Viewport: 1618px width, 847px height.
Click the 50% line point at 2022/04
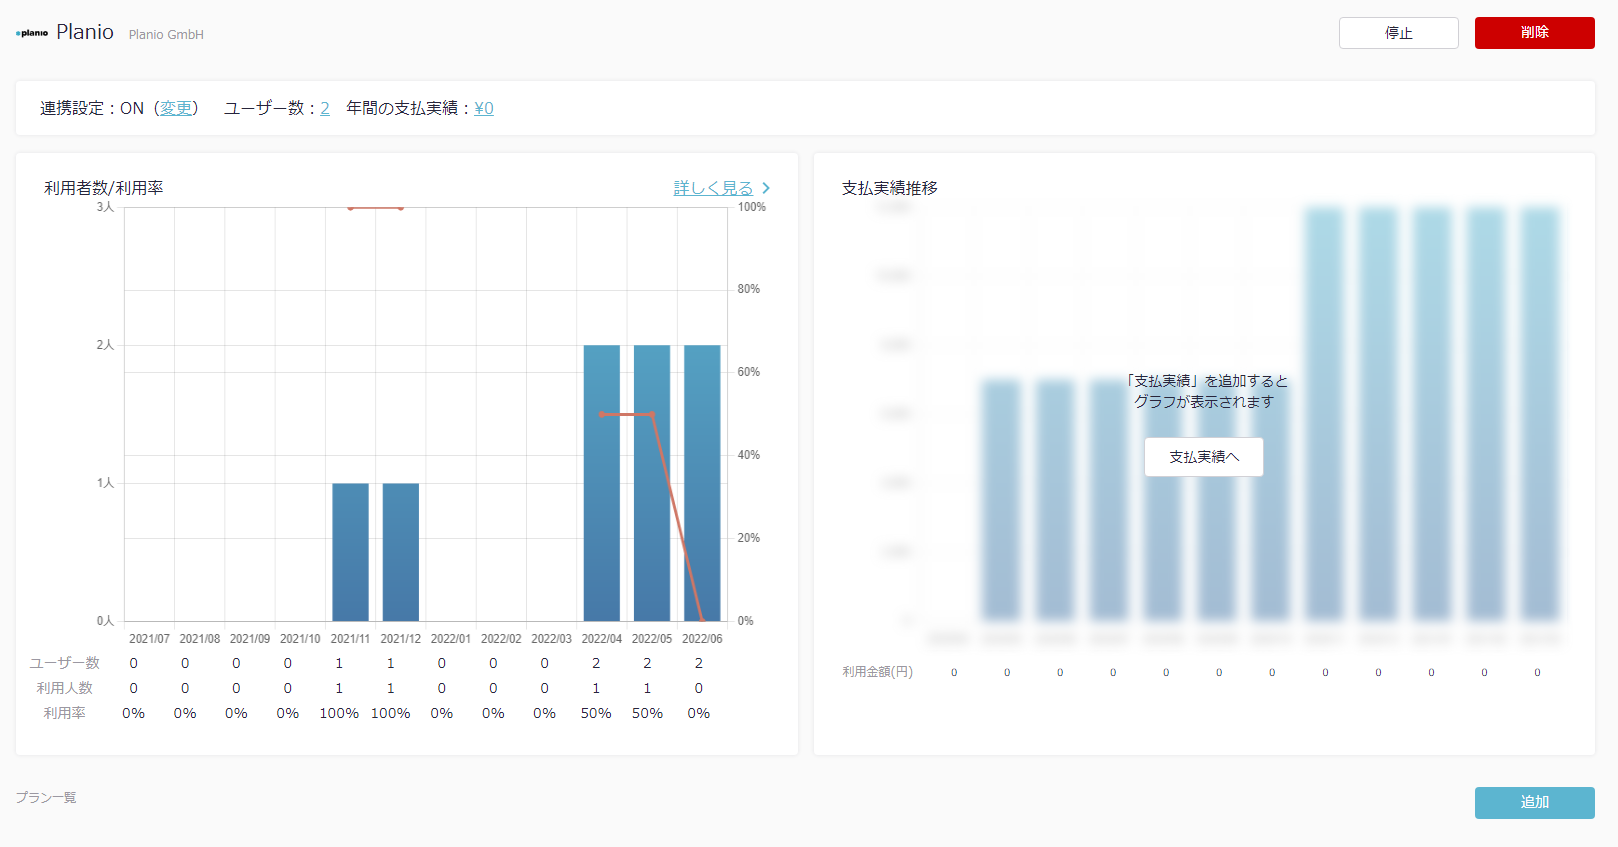coord(602,414)
